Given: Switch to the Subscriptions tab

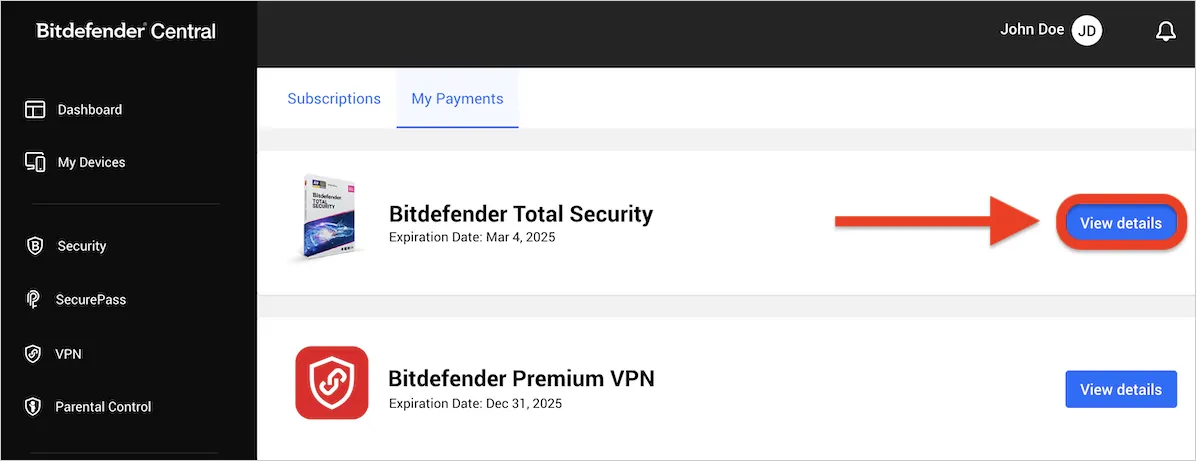Looking at the screenshot, I should coord(334,99).
